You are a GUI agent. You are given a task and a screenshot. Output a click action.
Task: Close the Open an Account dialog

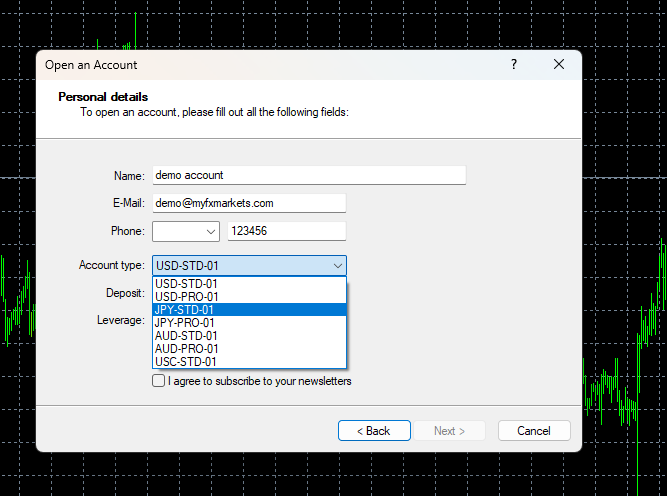point(559,65)
